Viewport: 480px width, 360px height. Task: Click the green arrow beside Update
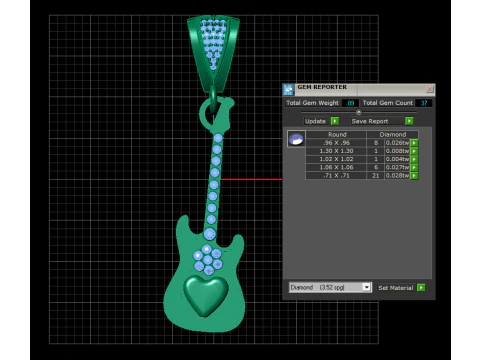(x=335, y=121)
